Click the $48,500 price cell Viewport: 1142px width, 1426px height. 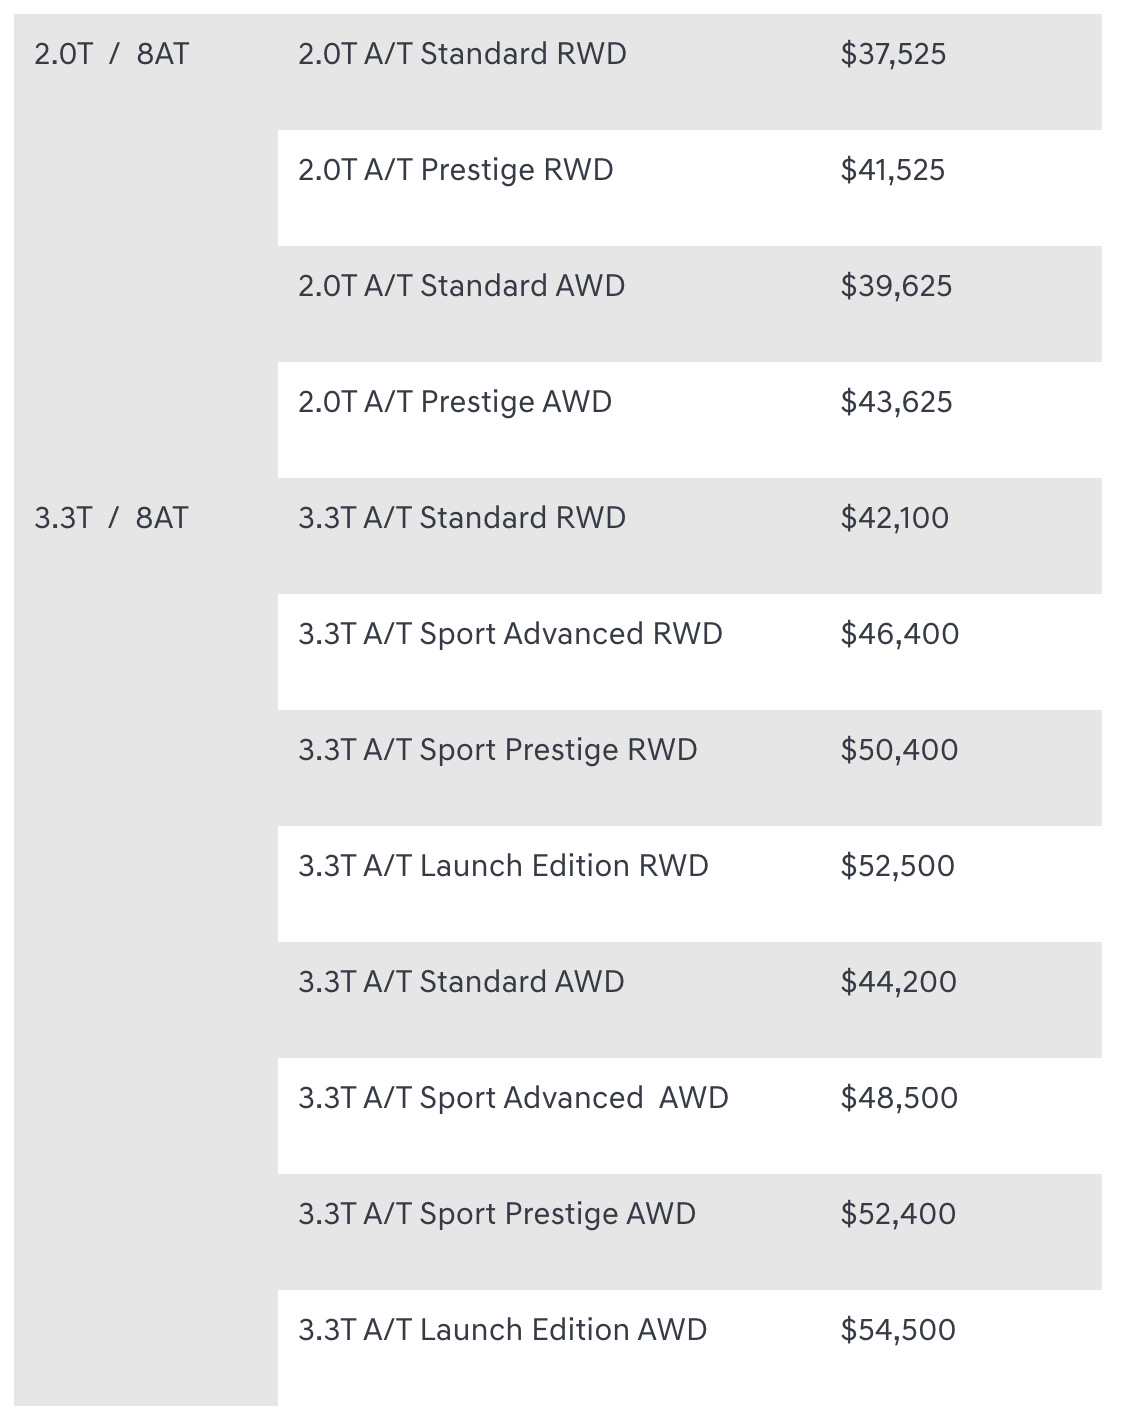(899, 1098)
